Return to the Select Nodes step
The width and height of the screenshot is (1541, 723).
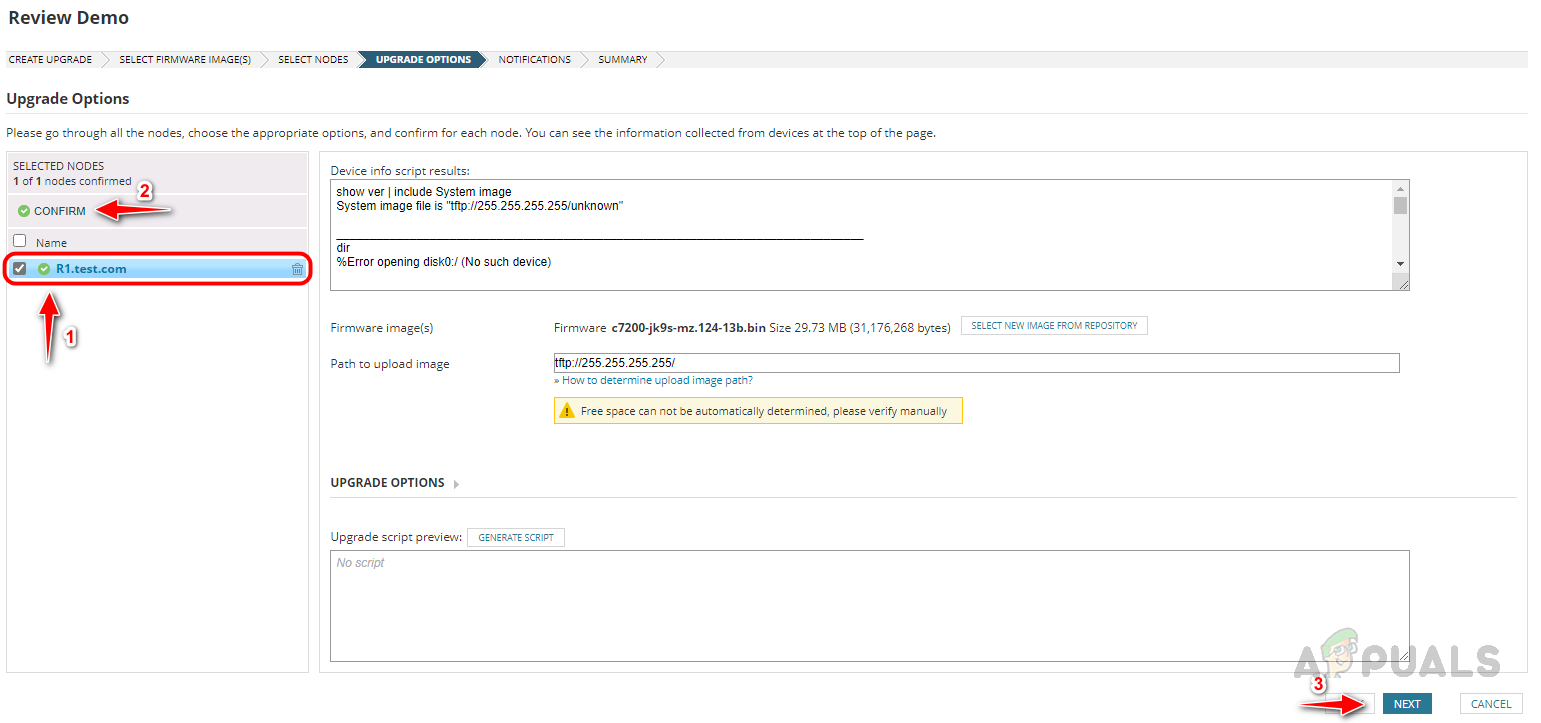pos(313,60)
